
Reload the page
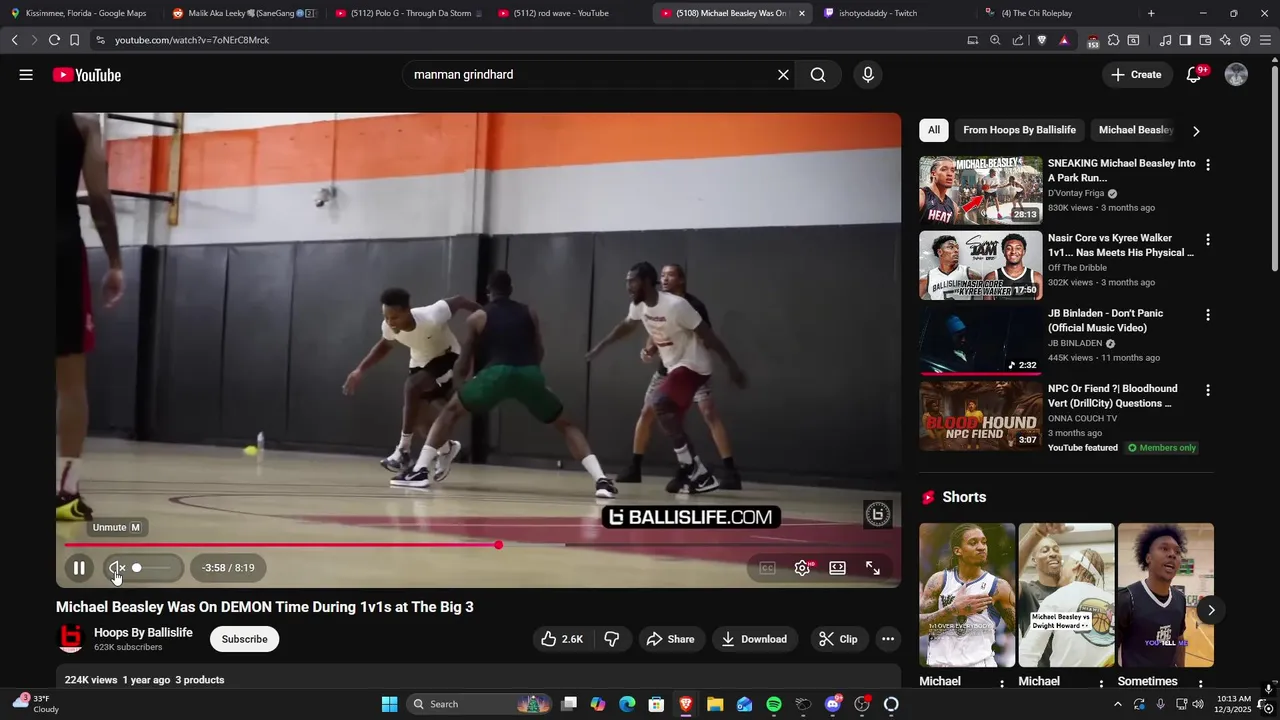(x=54, y=40)
